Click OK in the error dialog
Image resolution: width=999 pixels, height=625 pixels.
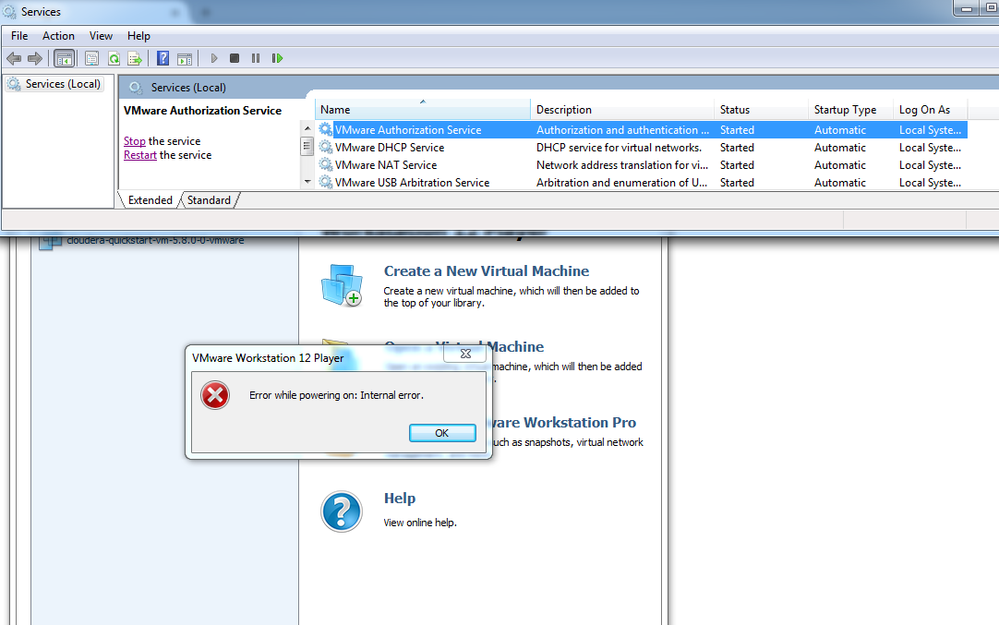point(442,433)
